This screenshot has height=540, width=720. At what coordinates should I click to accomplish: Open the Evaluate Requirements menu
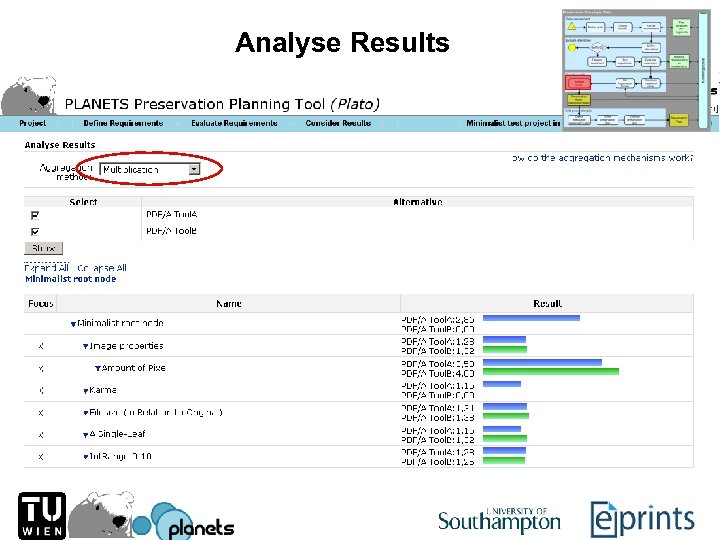tap(234, 123)
